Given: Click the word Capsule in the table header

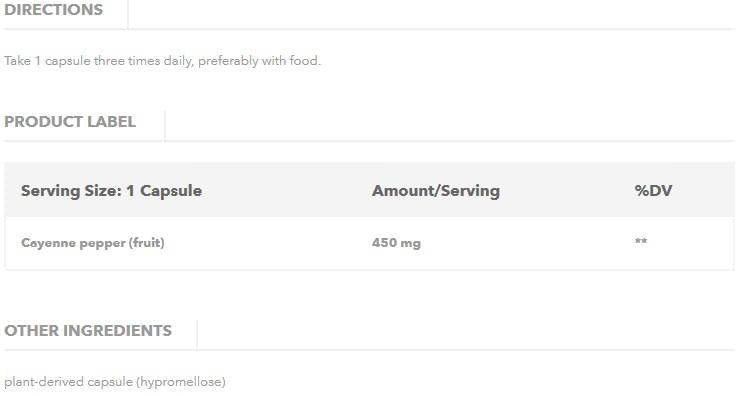Looking at the screenshot, I should tap(171, 191).
